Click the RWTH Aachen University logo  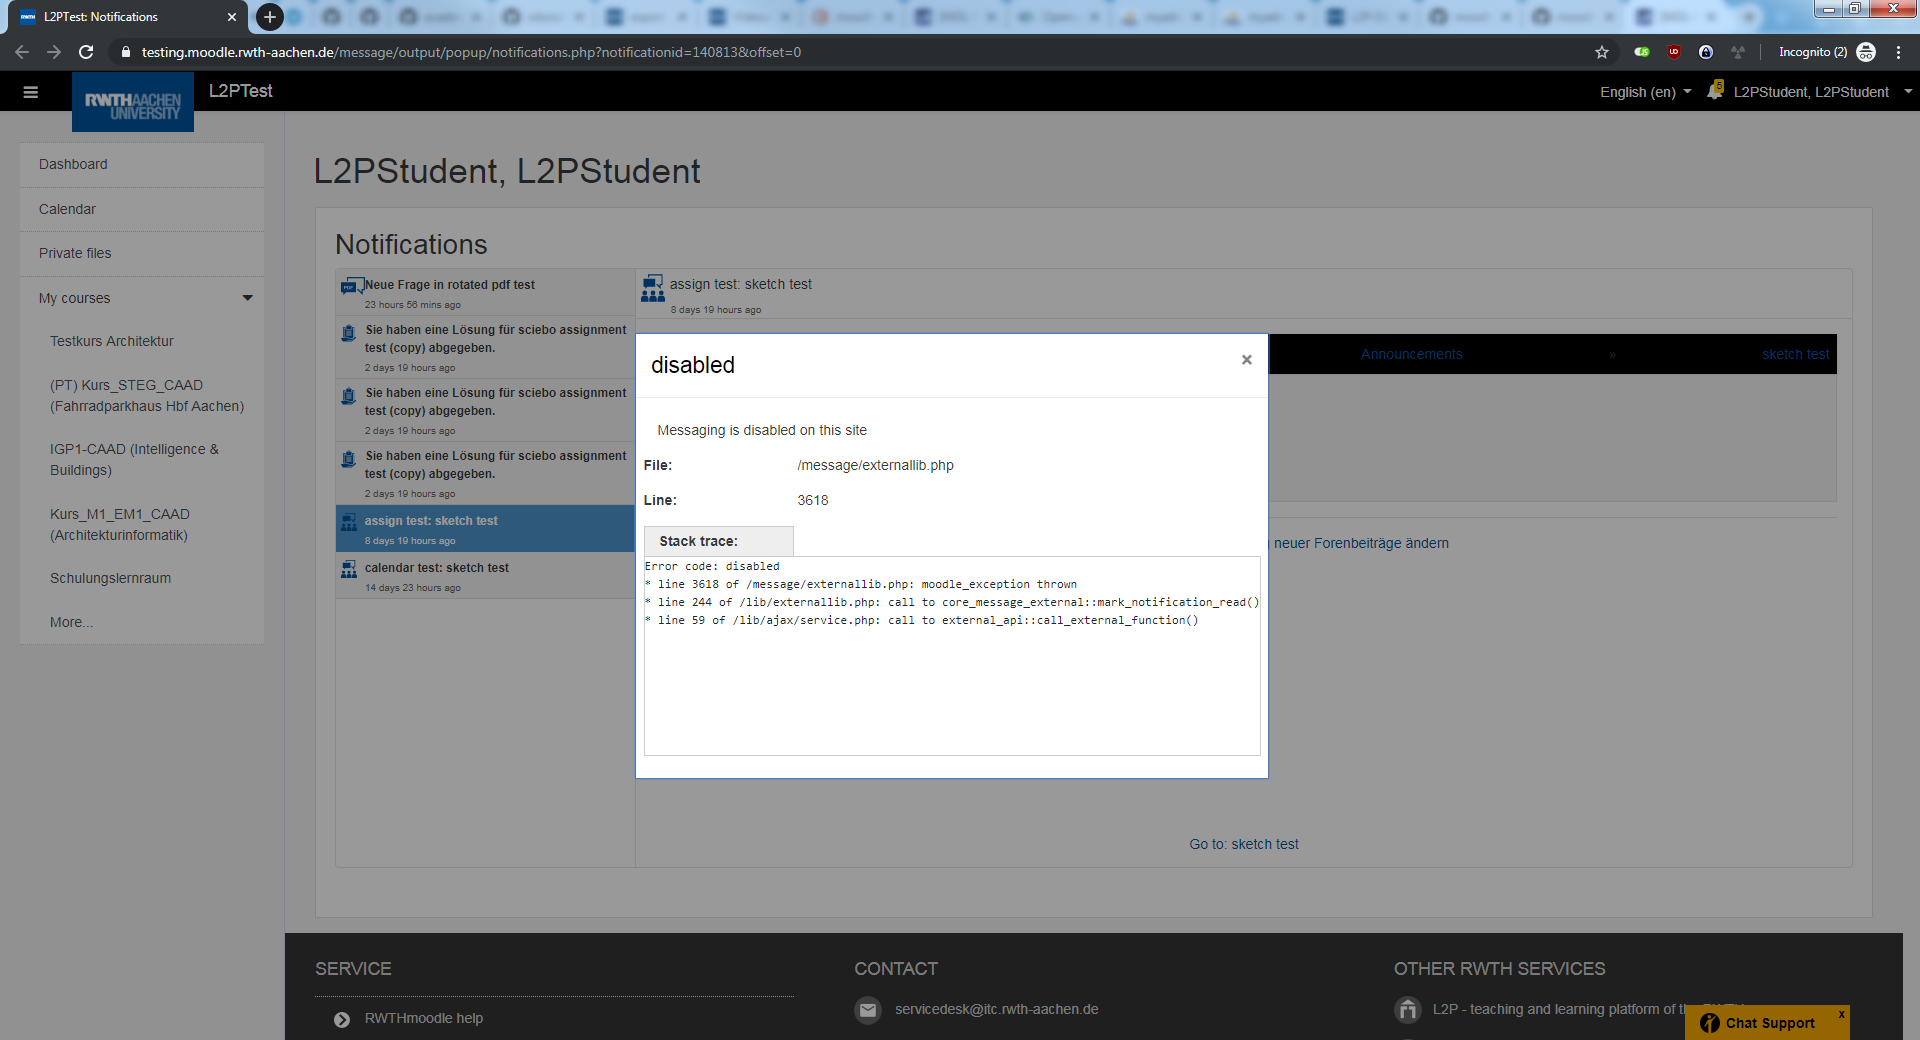133,104
